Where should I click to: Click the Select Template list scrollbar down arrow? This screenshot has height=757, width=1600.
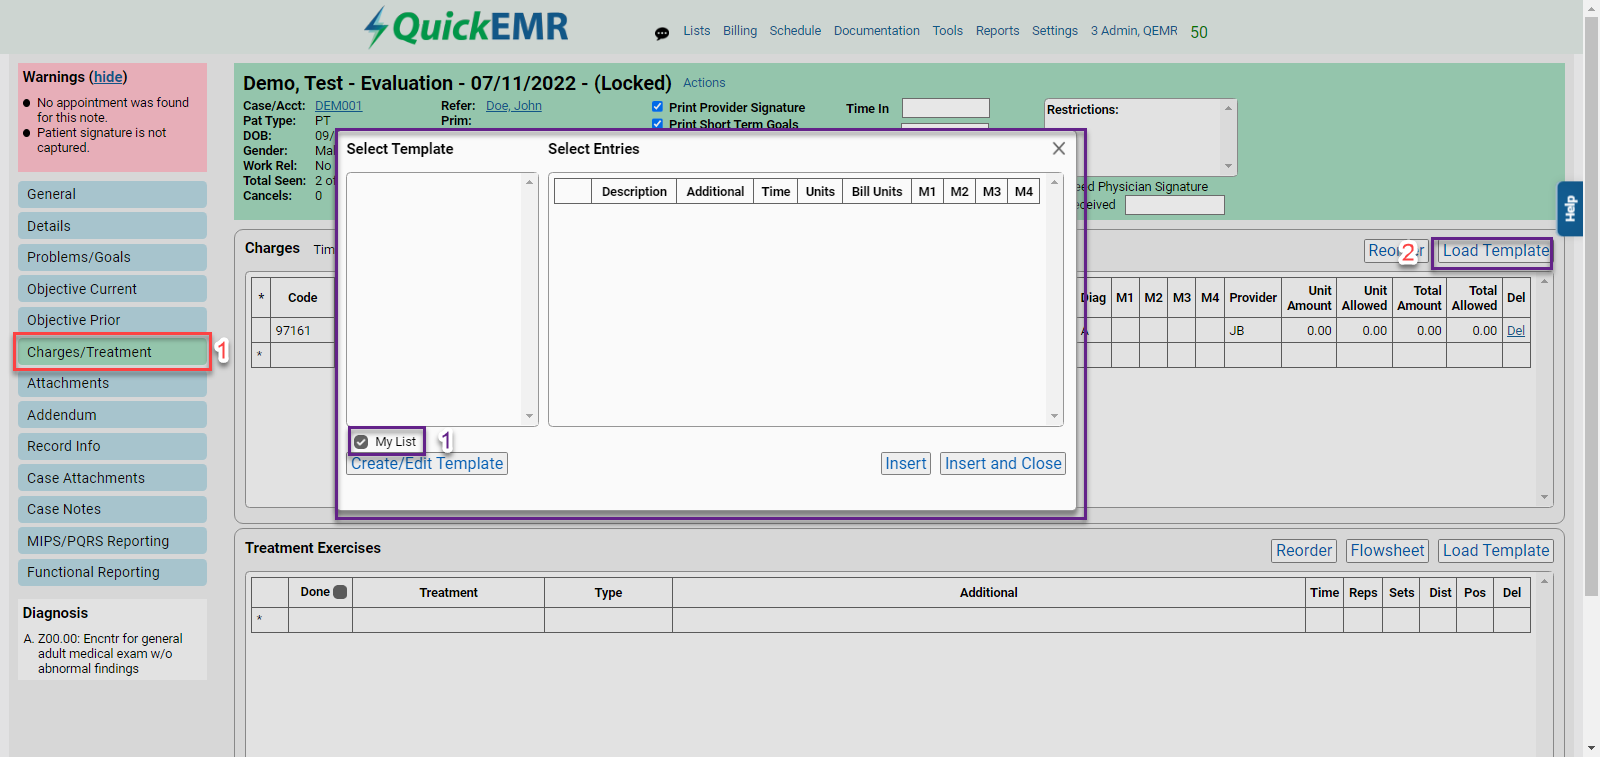529,416
